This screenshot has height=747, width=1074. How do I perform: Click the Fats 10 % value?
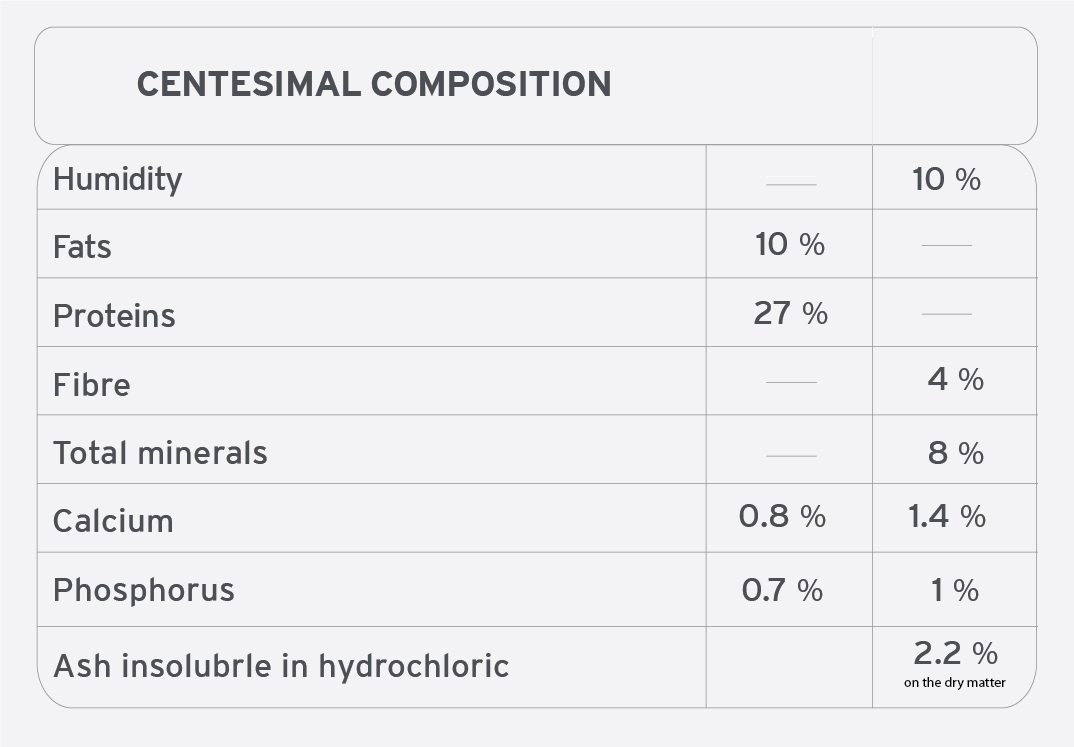[790, 244]
